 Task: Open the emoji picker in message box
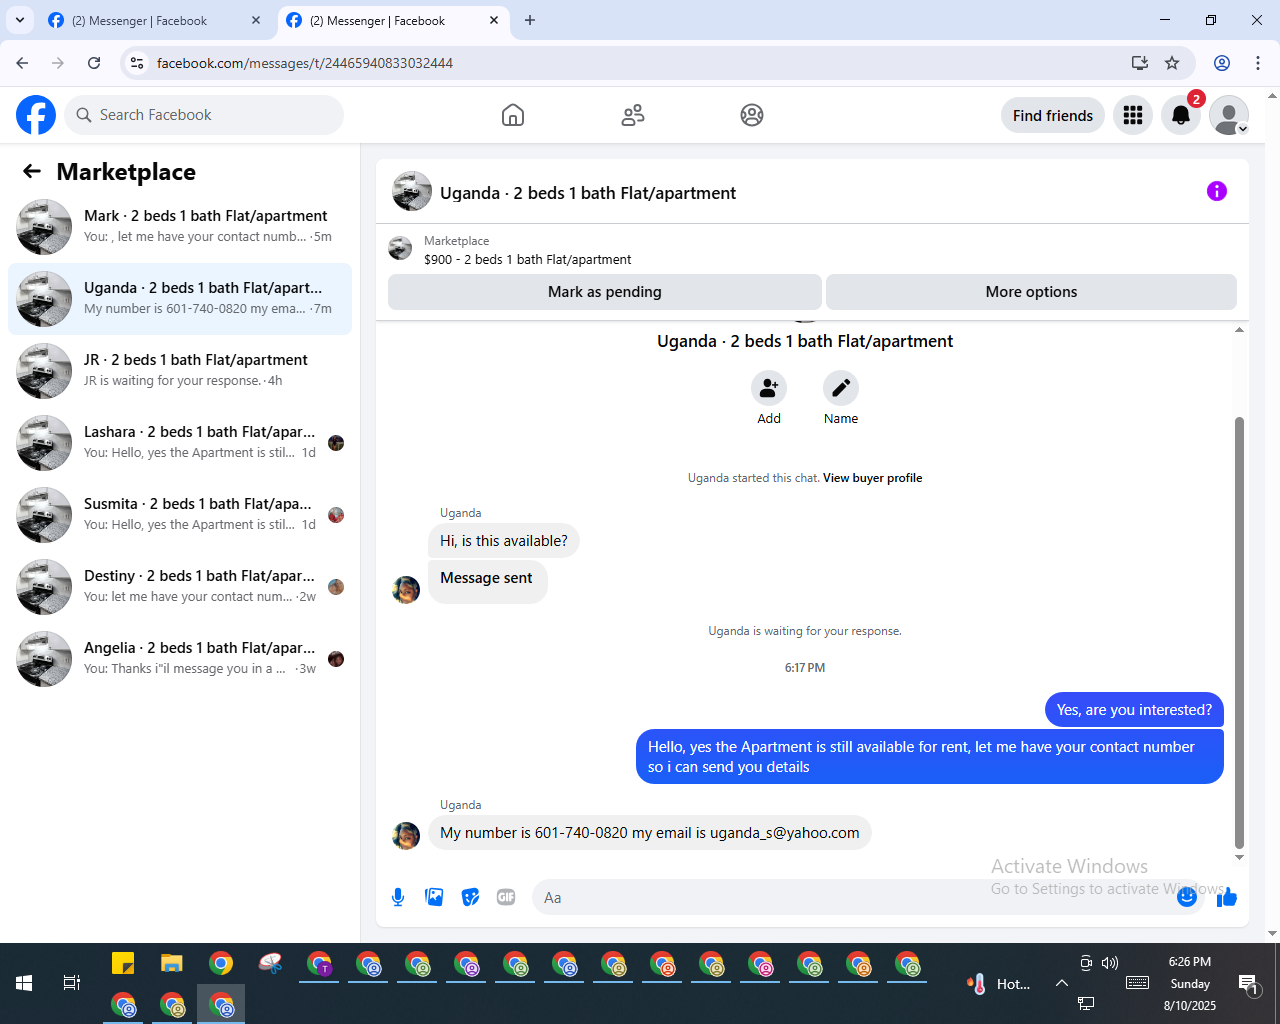[1187, 897]
